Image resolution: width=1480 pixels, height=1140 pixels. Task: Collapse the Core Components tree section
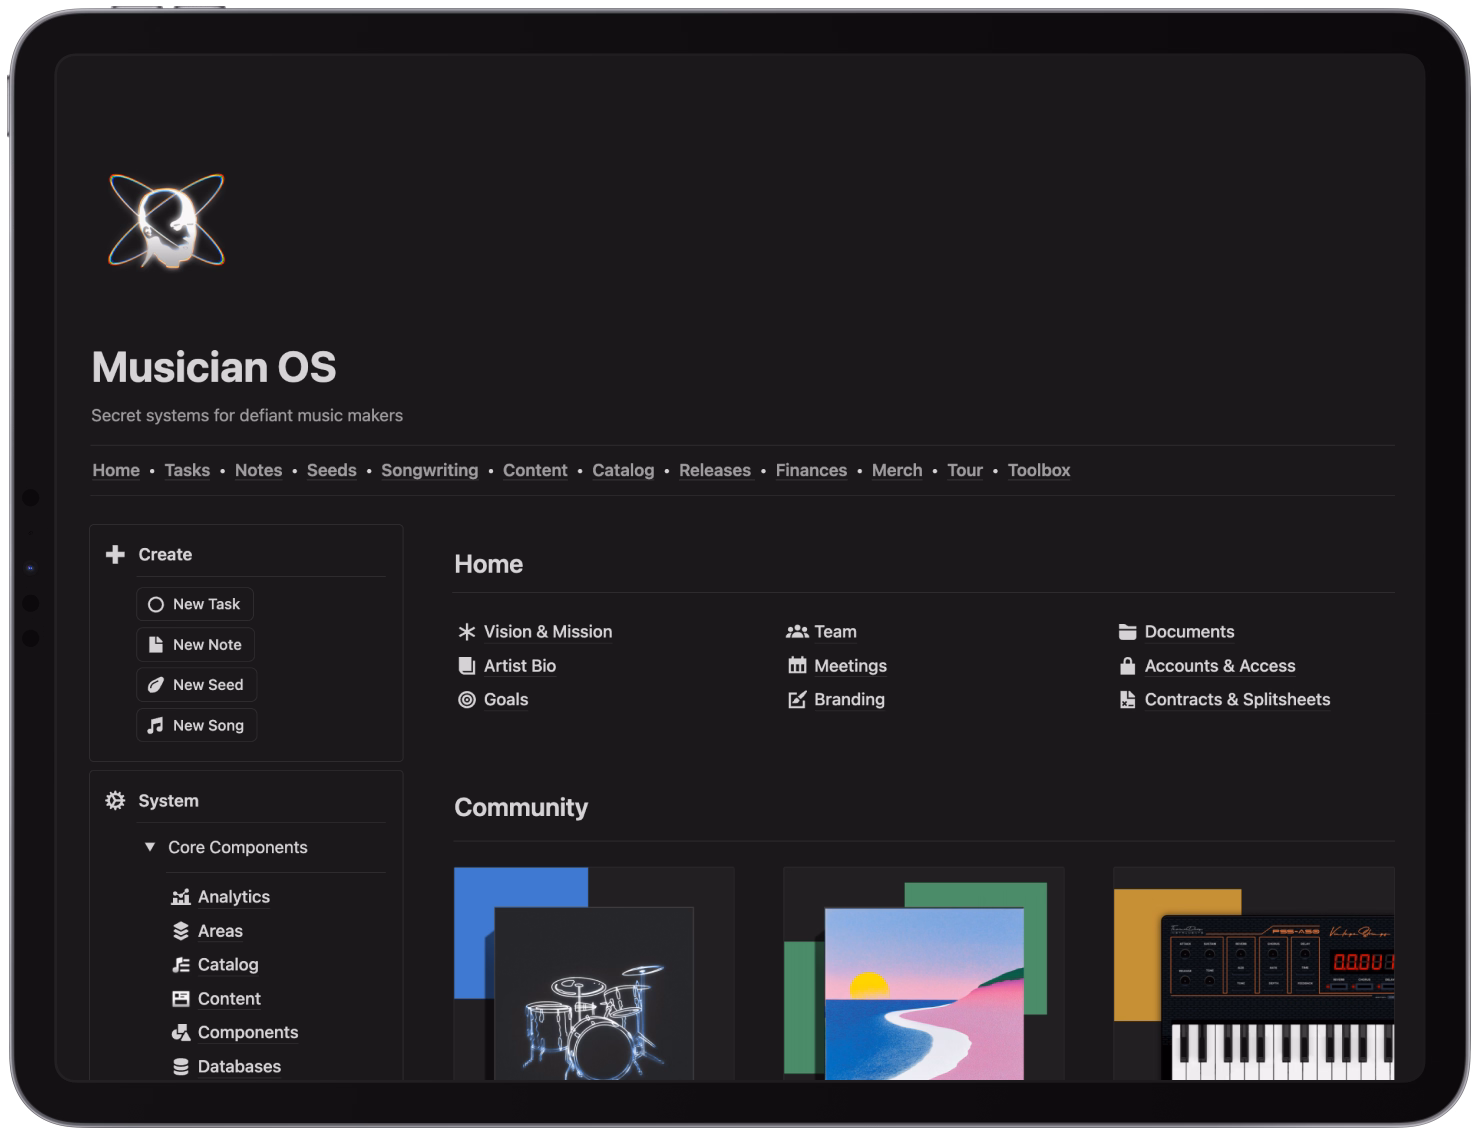click(x=150, y=846)
